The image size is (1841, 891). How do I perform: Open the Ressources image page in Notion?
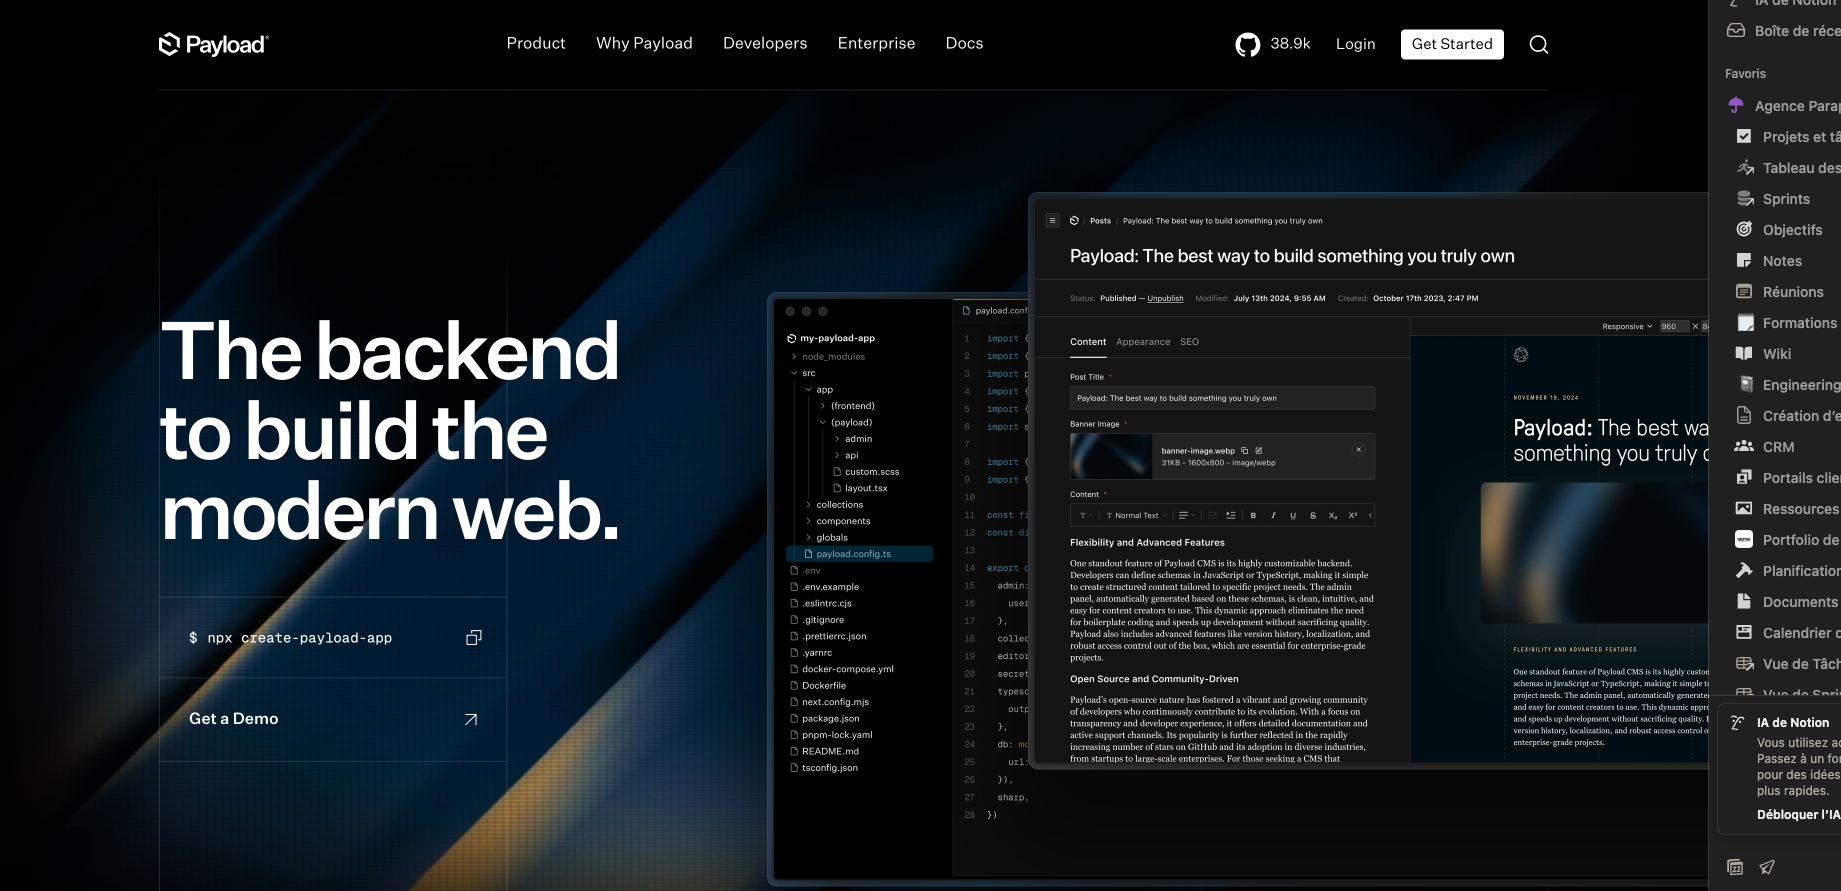(1788, 508)
